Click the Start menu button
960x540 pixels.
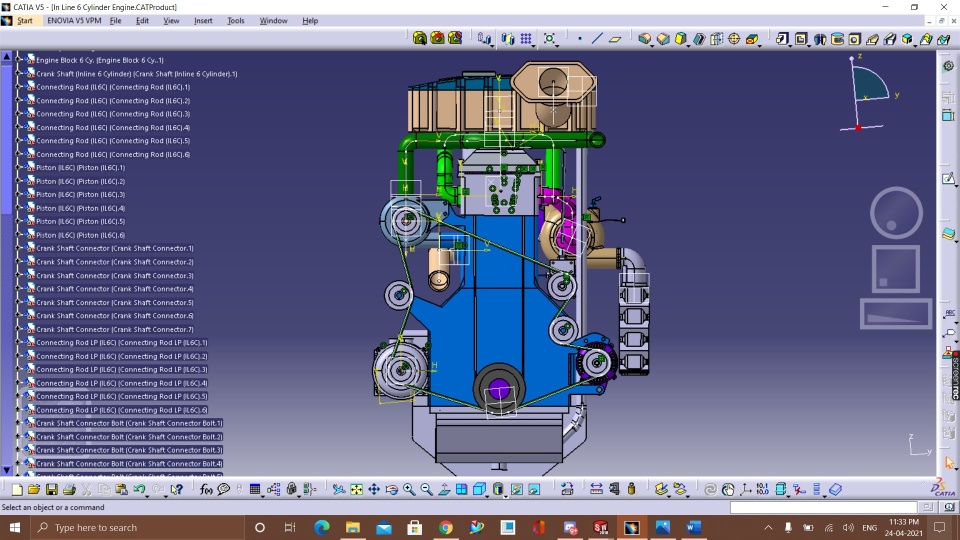(x=24, y=20)
